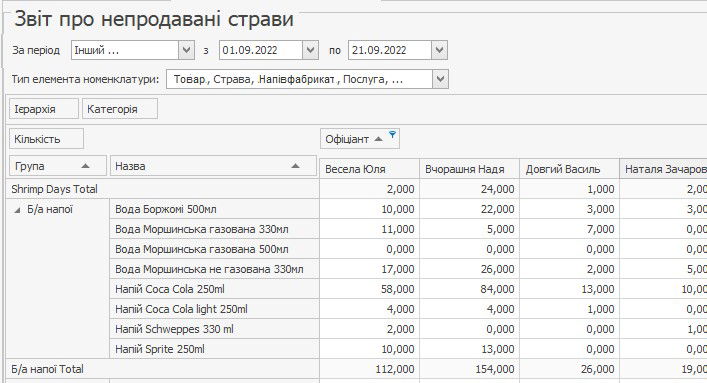Image resolution: width=707 pixels, height=383 pixels.
Task: Expand the Тип елемента номенклатури dropdown
Action: [x=441, y=79]
